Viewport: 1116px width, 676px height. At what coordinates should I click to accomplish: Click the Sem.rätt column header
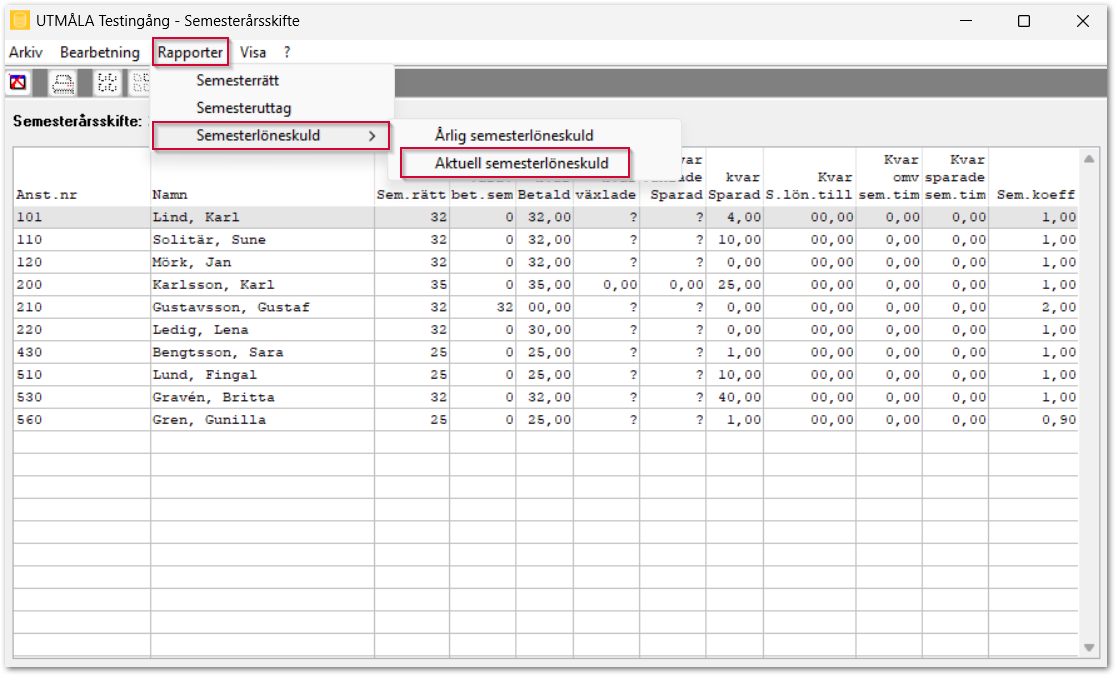pyautogui.click(x=411, y=194)
